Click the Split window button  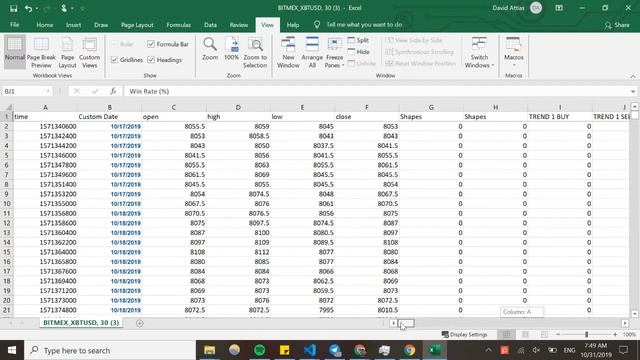[x=358, y=40]
